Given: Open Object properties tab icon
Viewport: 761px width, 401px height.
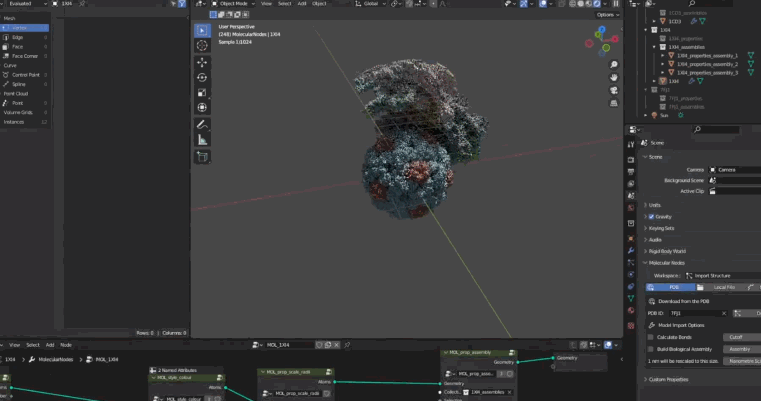Looking at the screenshot, I should click(x=630, y=239).
